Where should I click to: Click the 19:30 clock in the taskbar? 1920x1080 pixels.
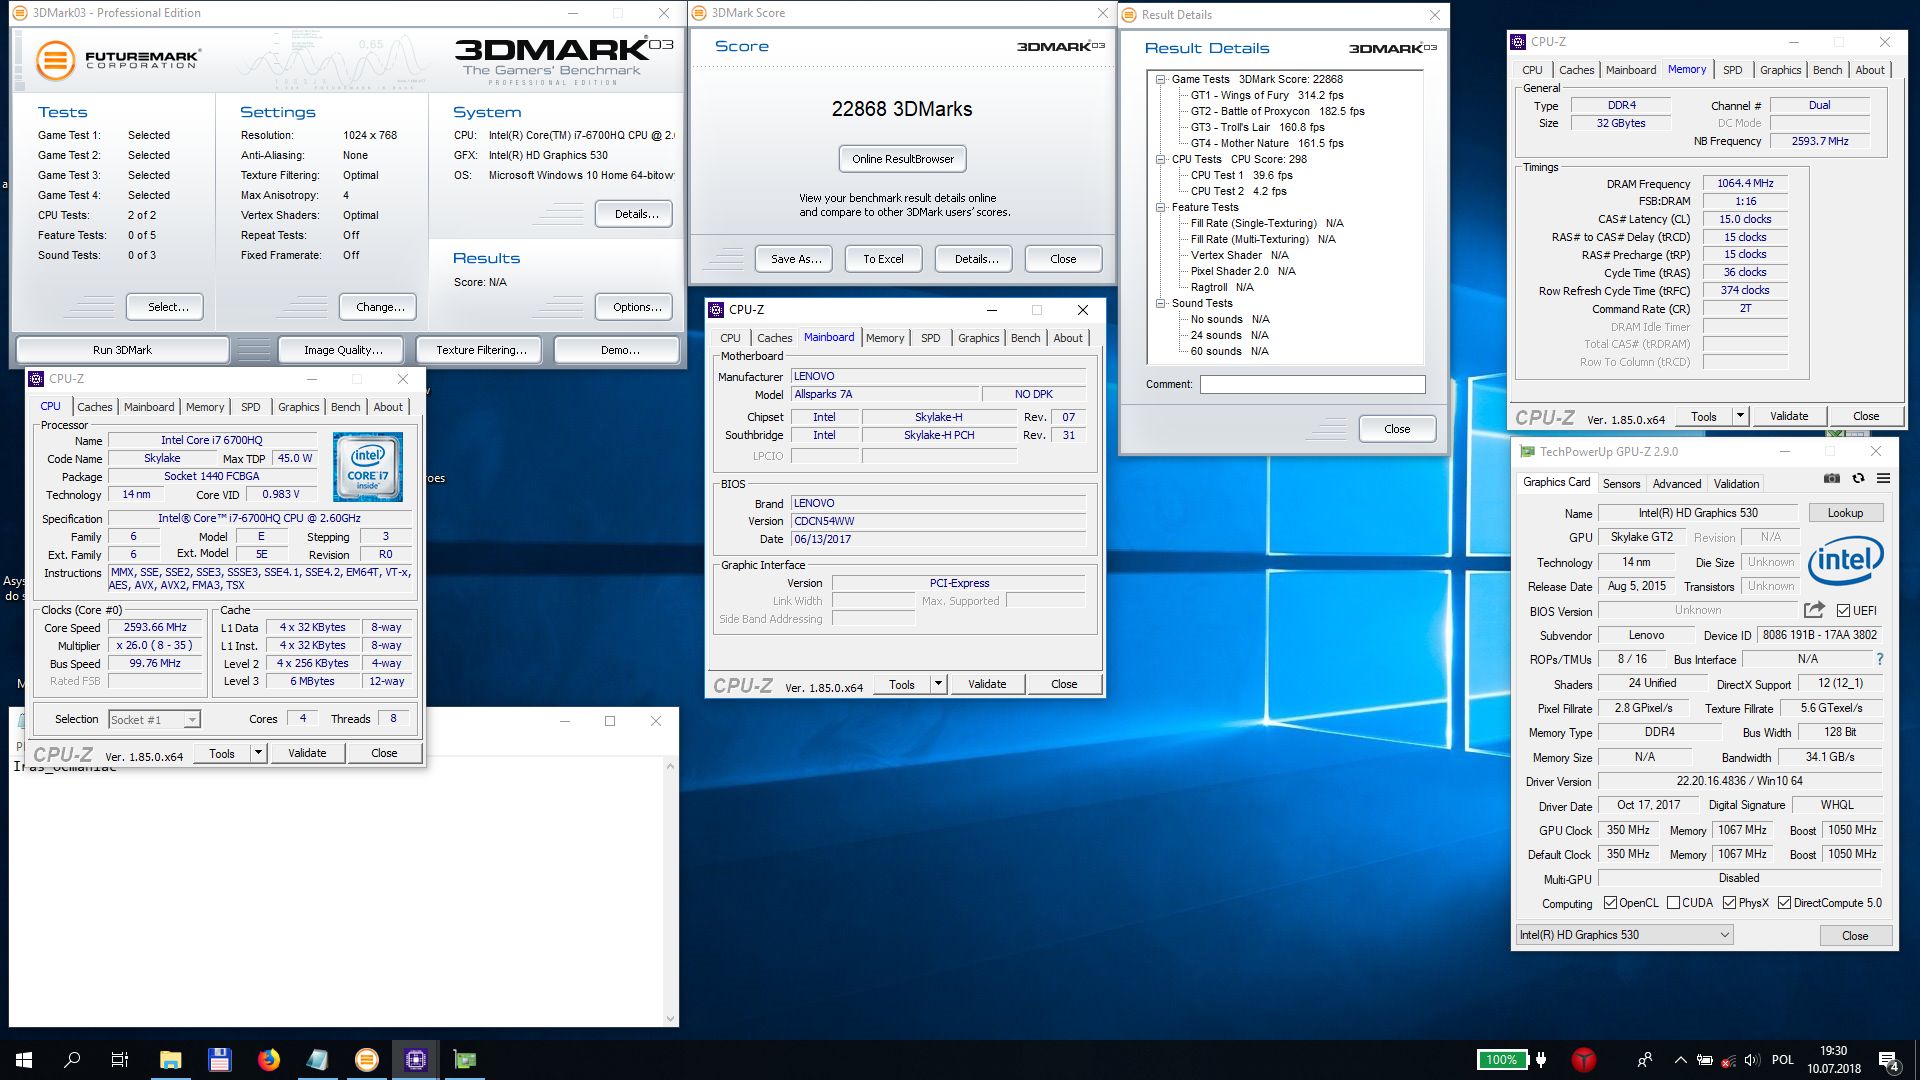tap(1834, 1051)
